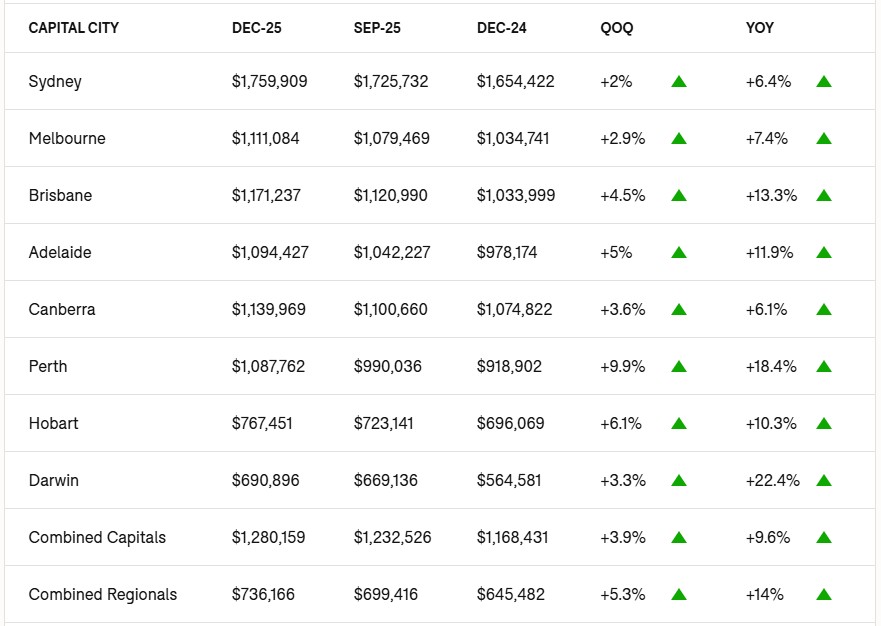
Task: Click the CAPITAL CITY column header
Action: click(74, 28)
